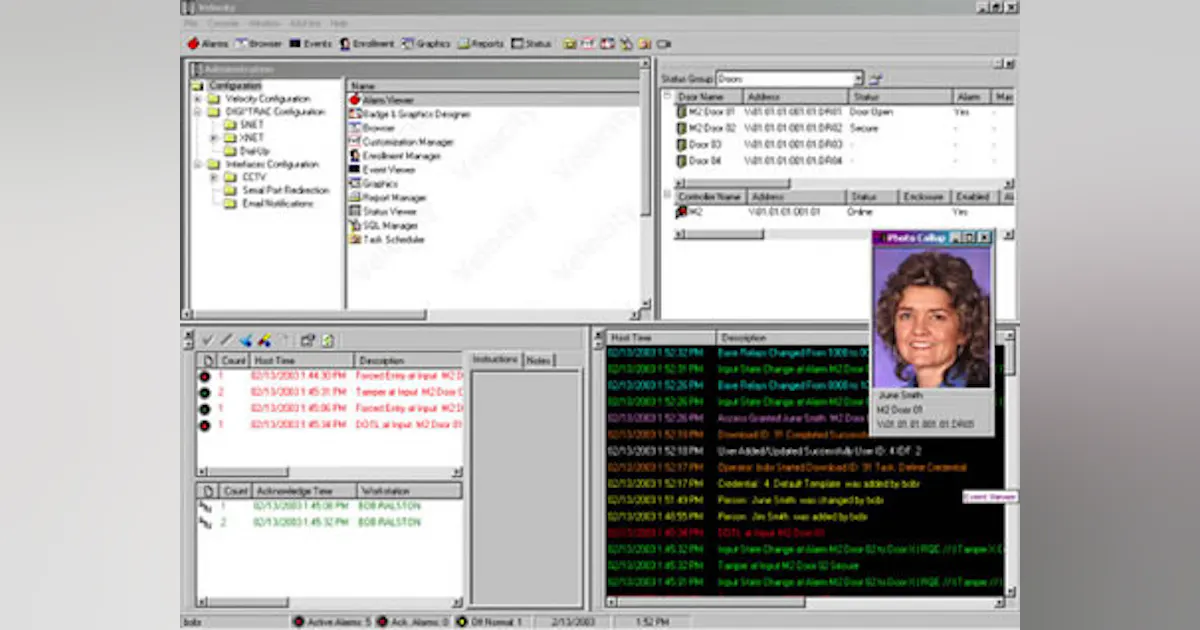Click the Workstation column header
This screenshot has height=630, width=1200.
click(409, 491)
